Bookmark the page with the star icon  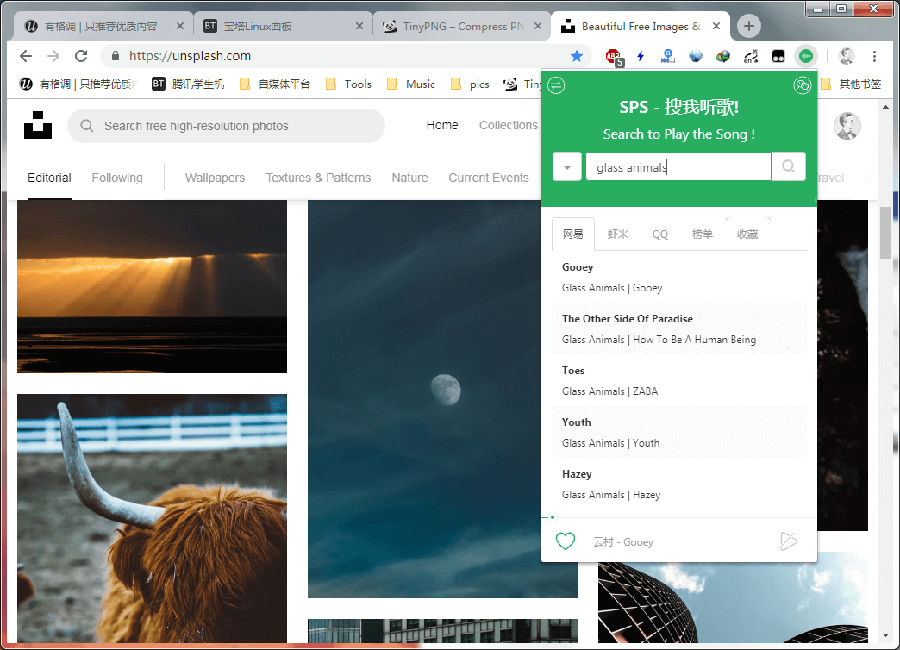tap(577, 57)
